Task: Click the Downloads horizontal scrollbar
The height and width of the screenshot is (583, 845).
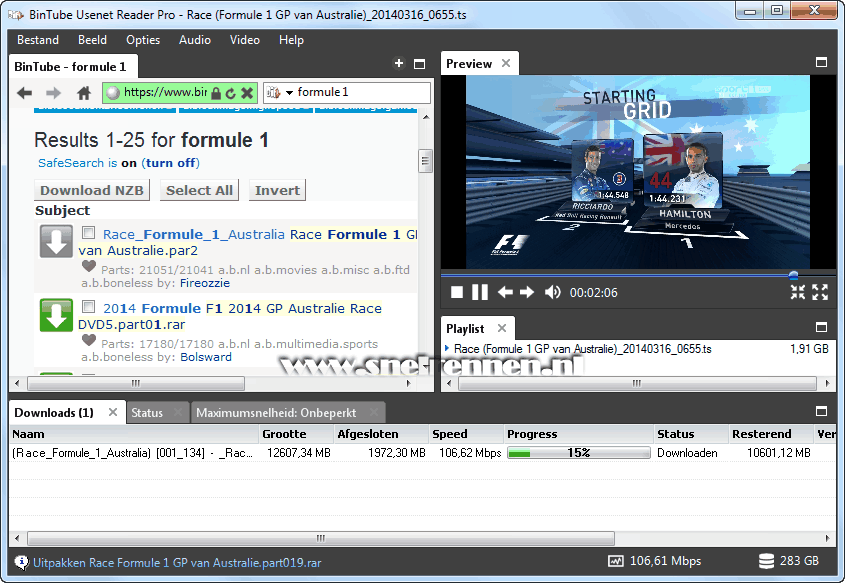Action: tap(321, 538)
